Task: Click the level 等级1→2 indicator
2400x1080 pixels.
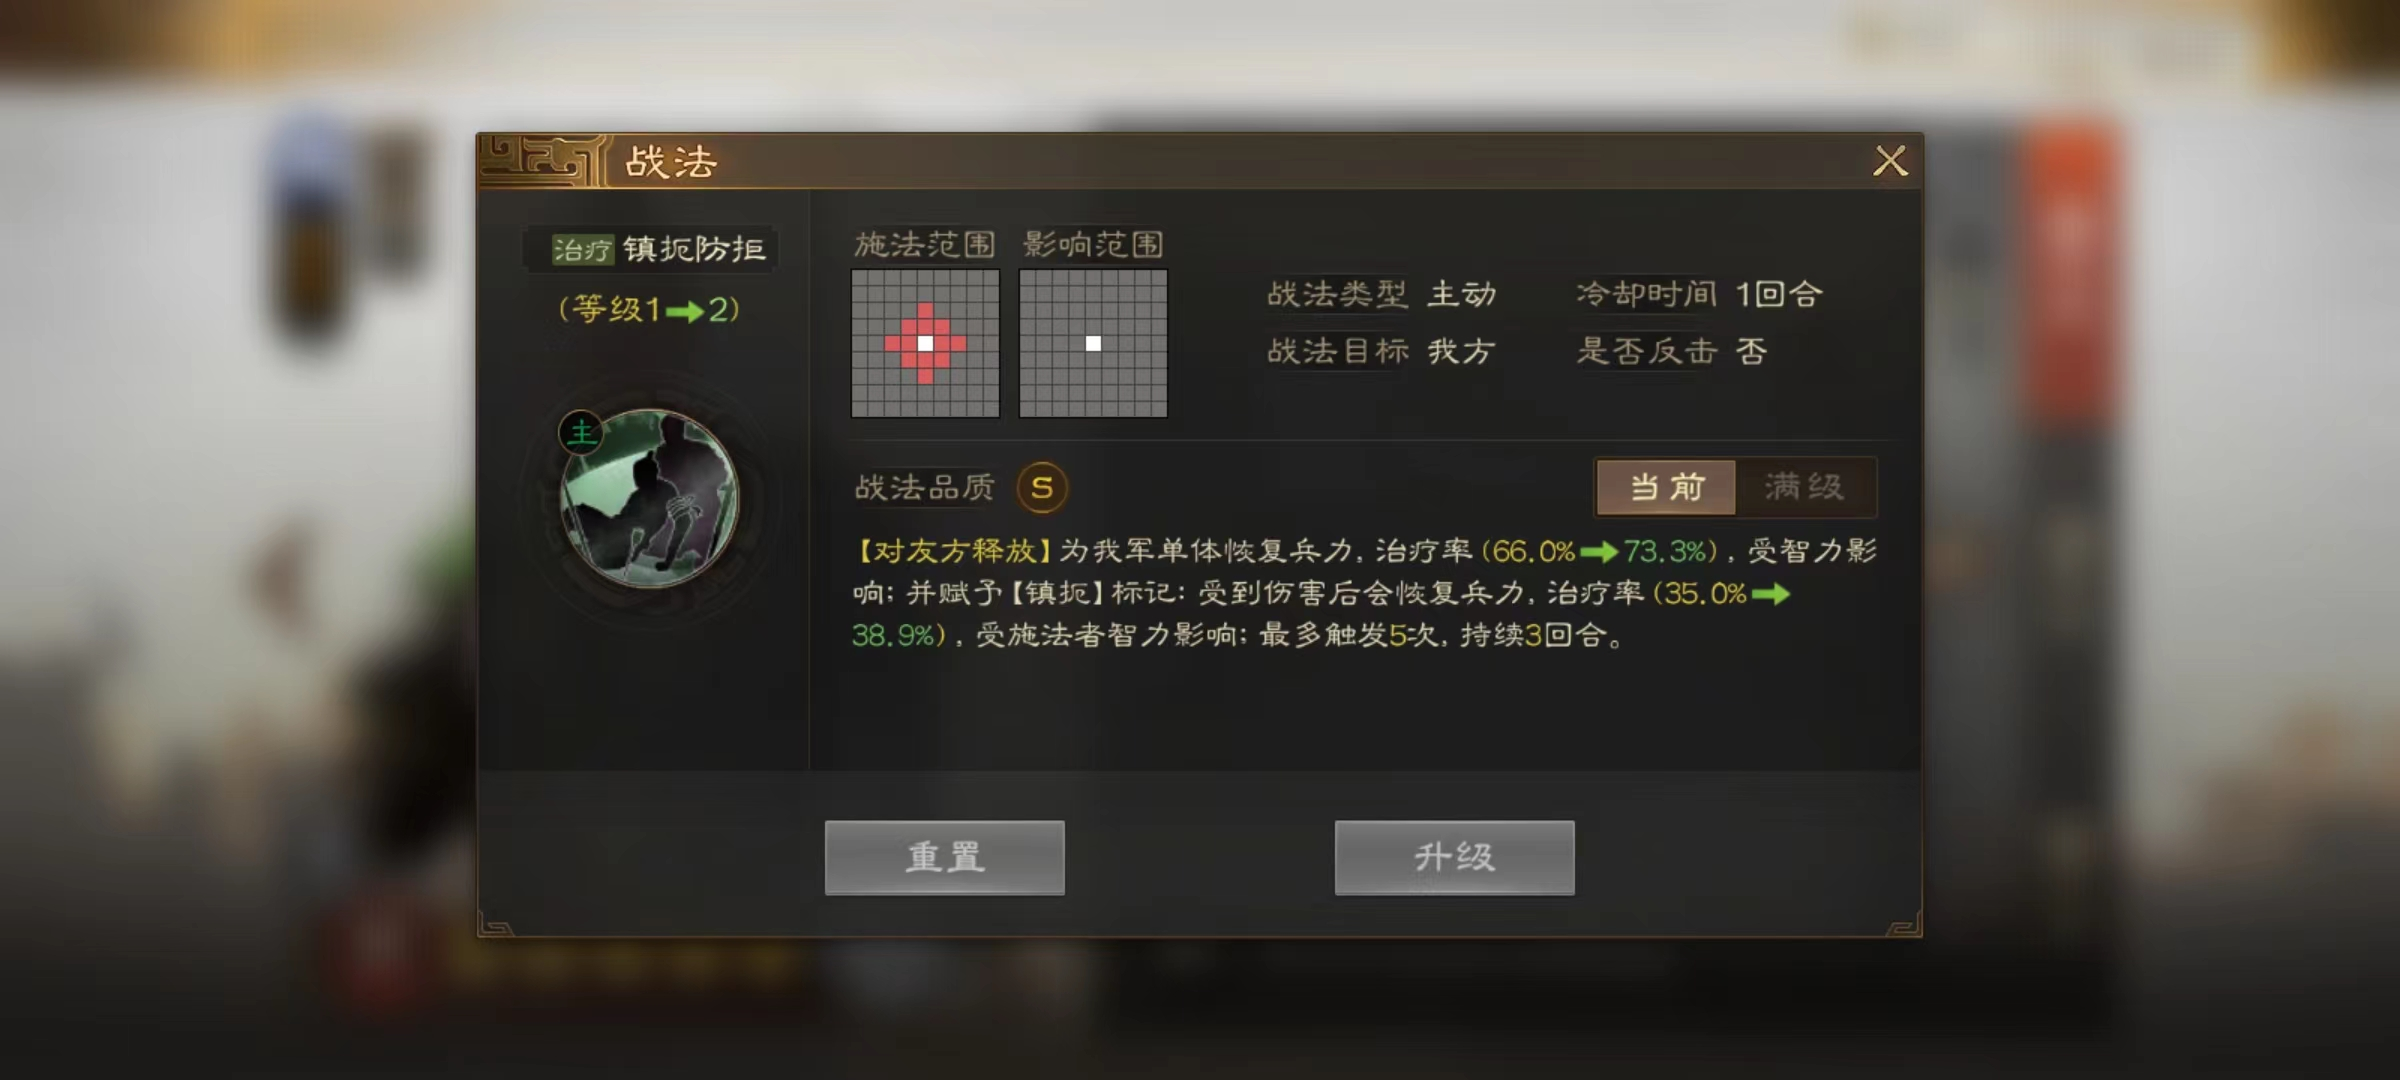Action: tap(649, 309)
